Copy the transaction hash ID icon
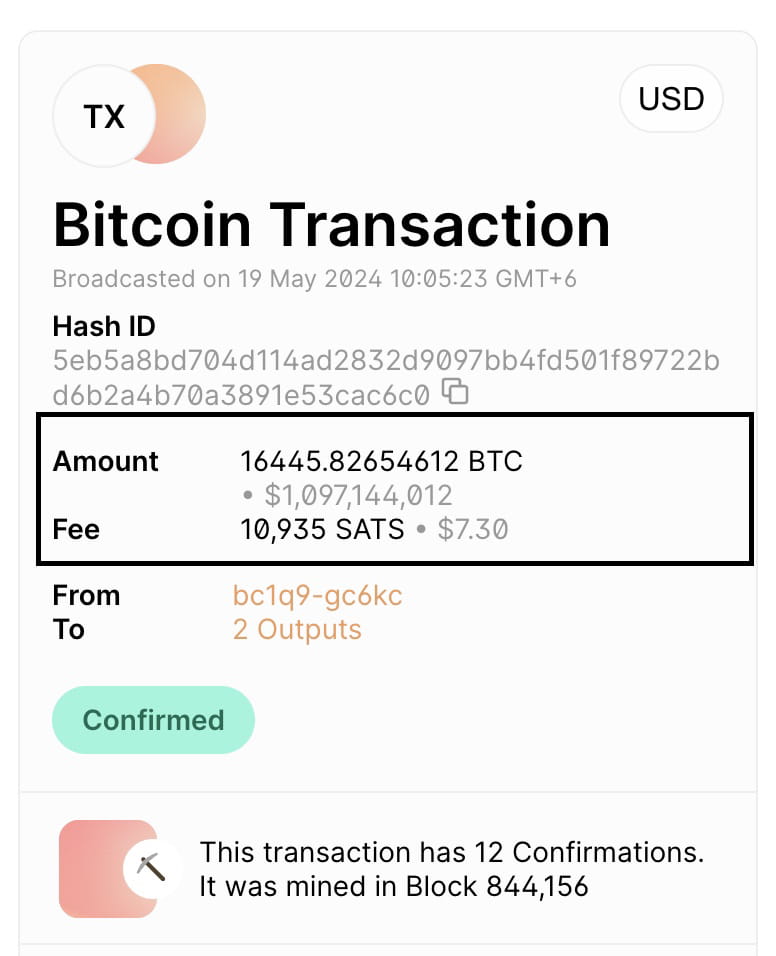This screenshot has height=956, width=776. click(x=455, y=391)
